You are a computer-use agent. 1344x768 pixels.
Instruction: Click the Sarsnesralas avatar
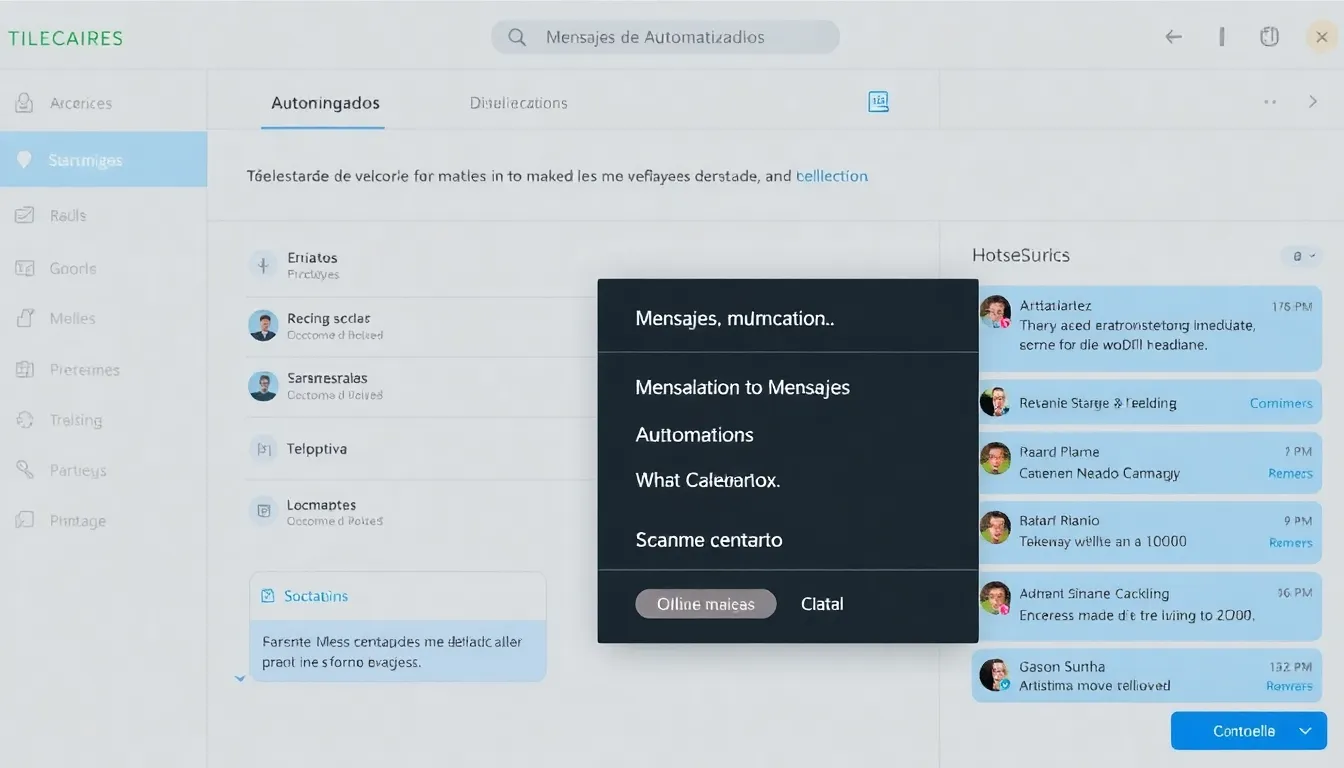(x=263, y=386)
